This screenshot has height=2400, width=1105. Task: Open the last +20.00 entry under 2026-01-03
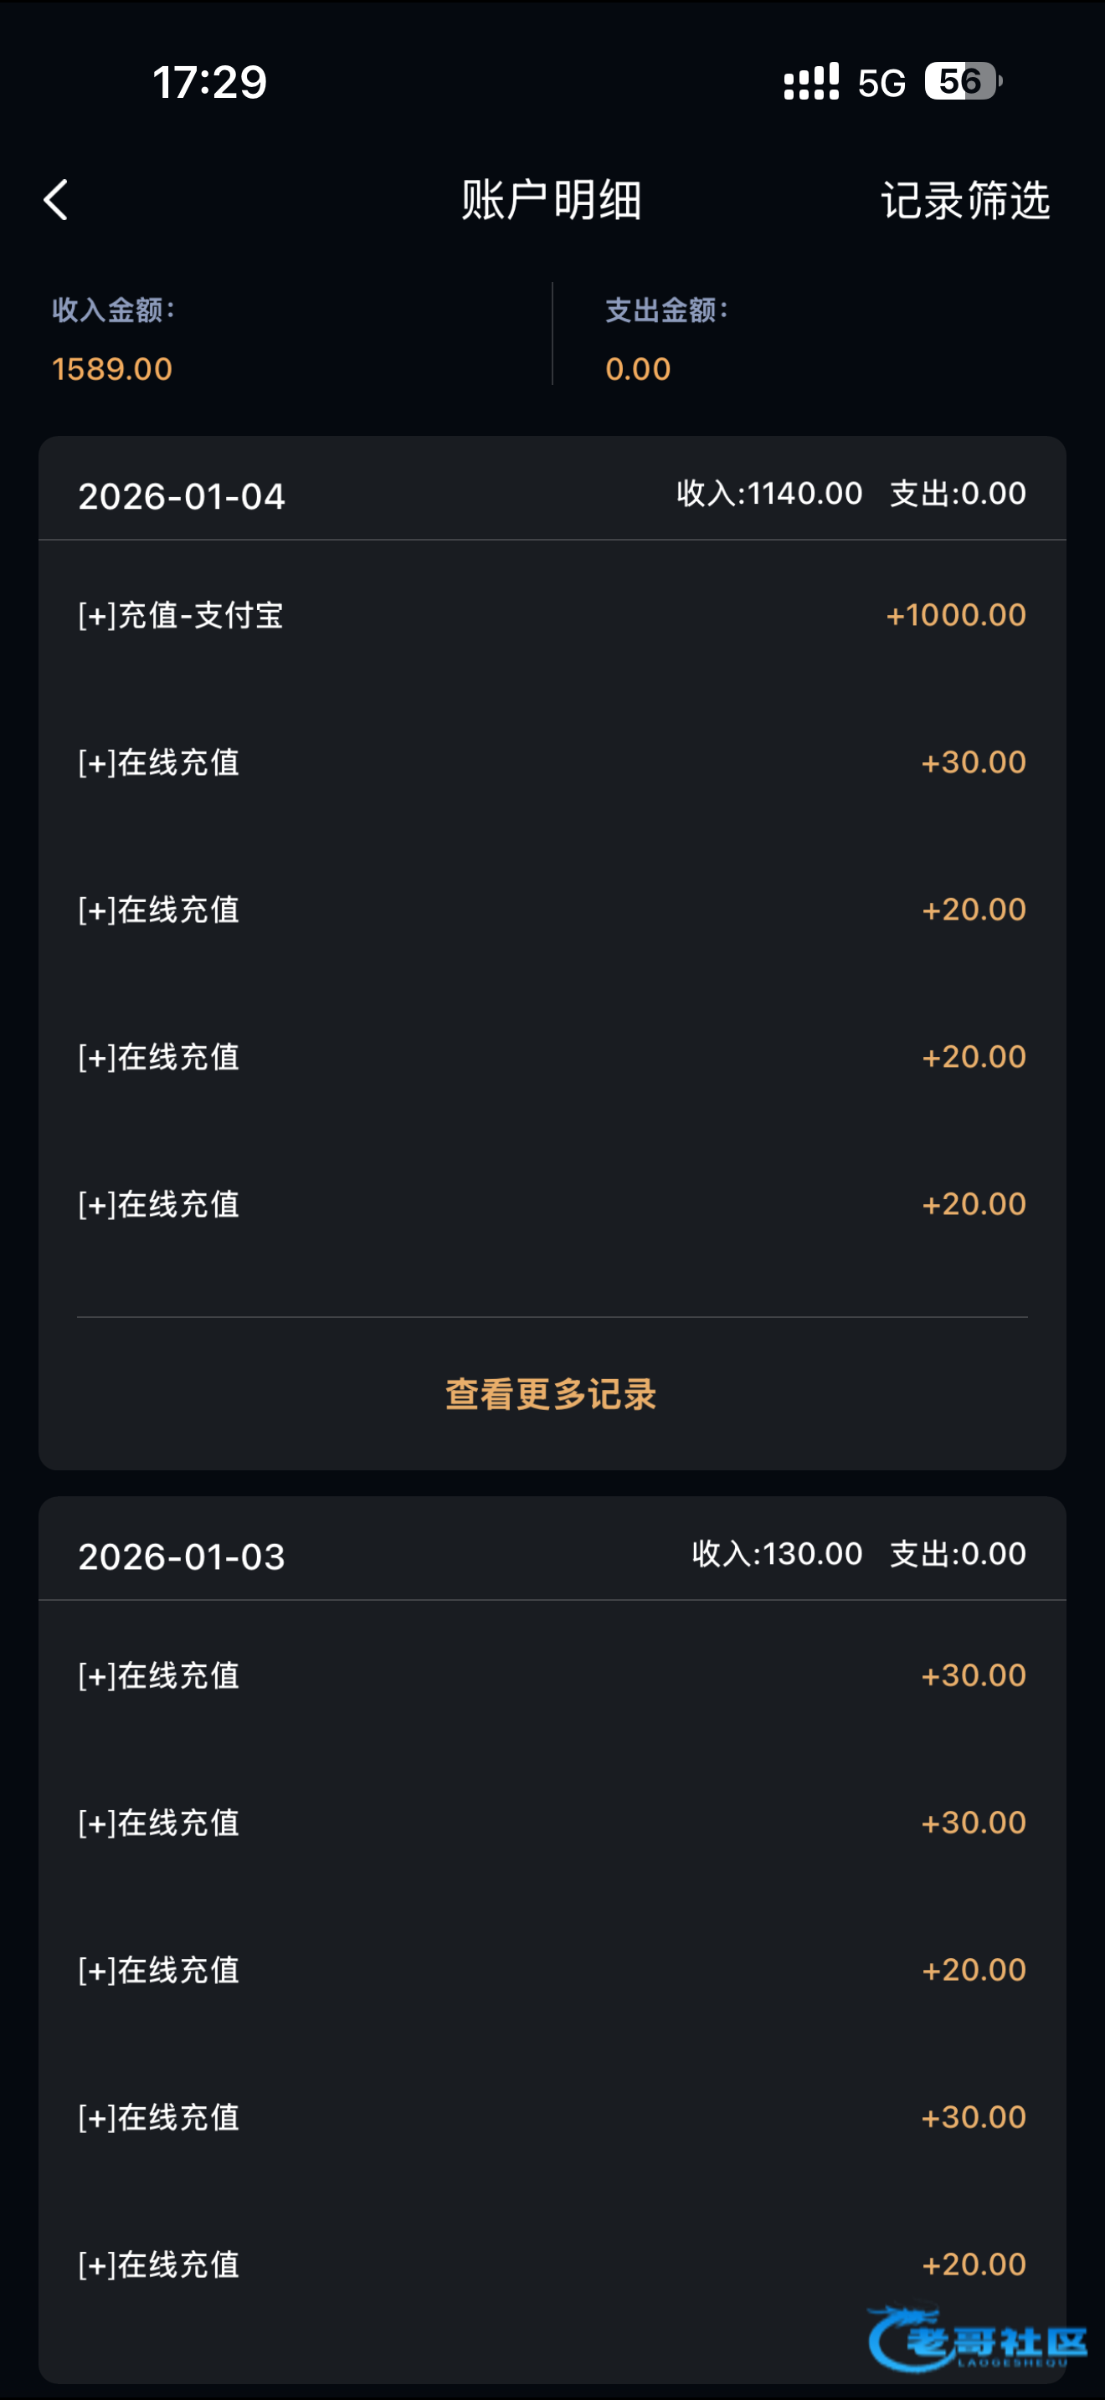552,2265
